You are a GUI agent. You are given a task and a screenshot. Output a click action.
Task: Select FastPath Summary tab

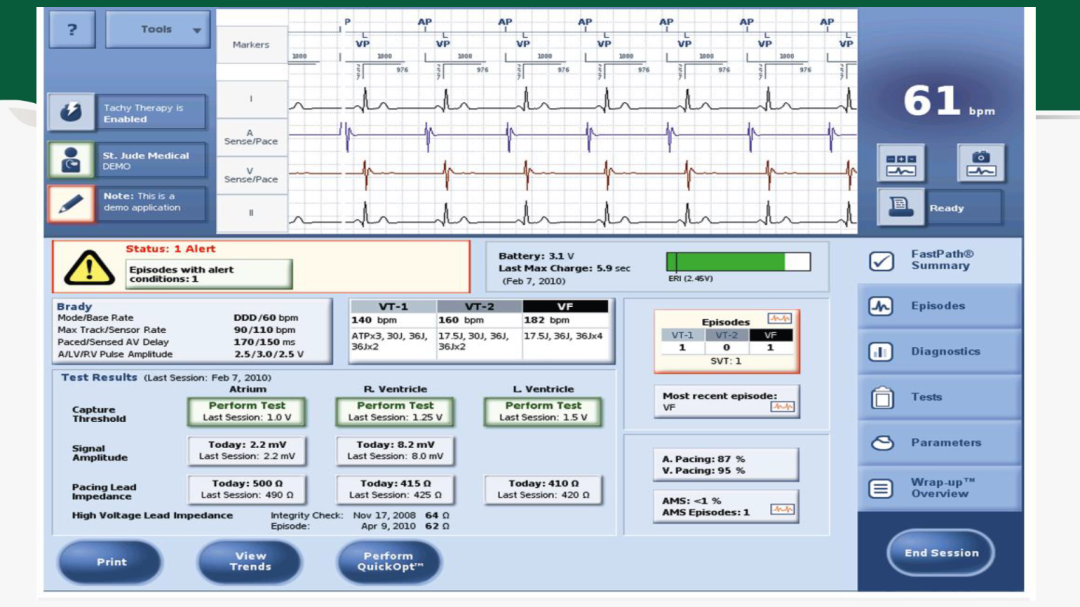point(940,260)
